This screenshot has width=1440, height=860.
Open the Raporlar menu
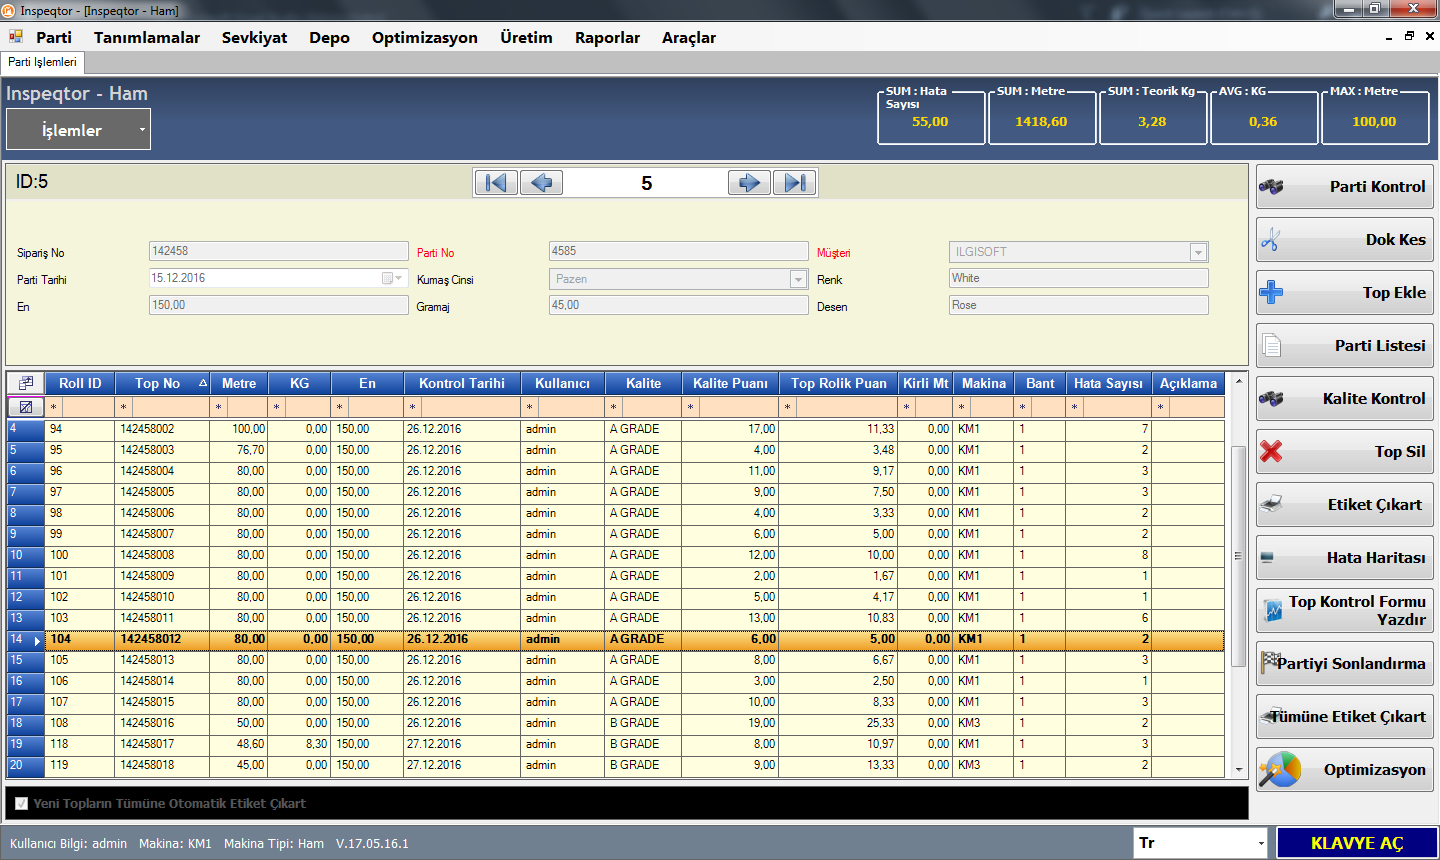(x=607, y=37)
